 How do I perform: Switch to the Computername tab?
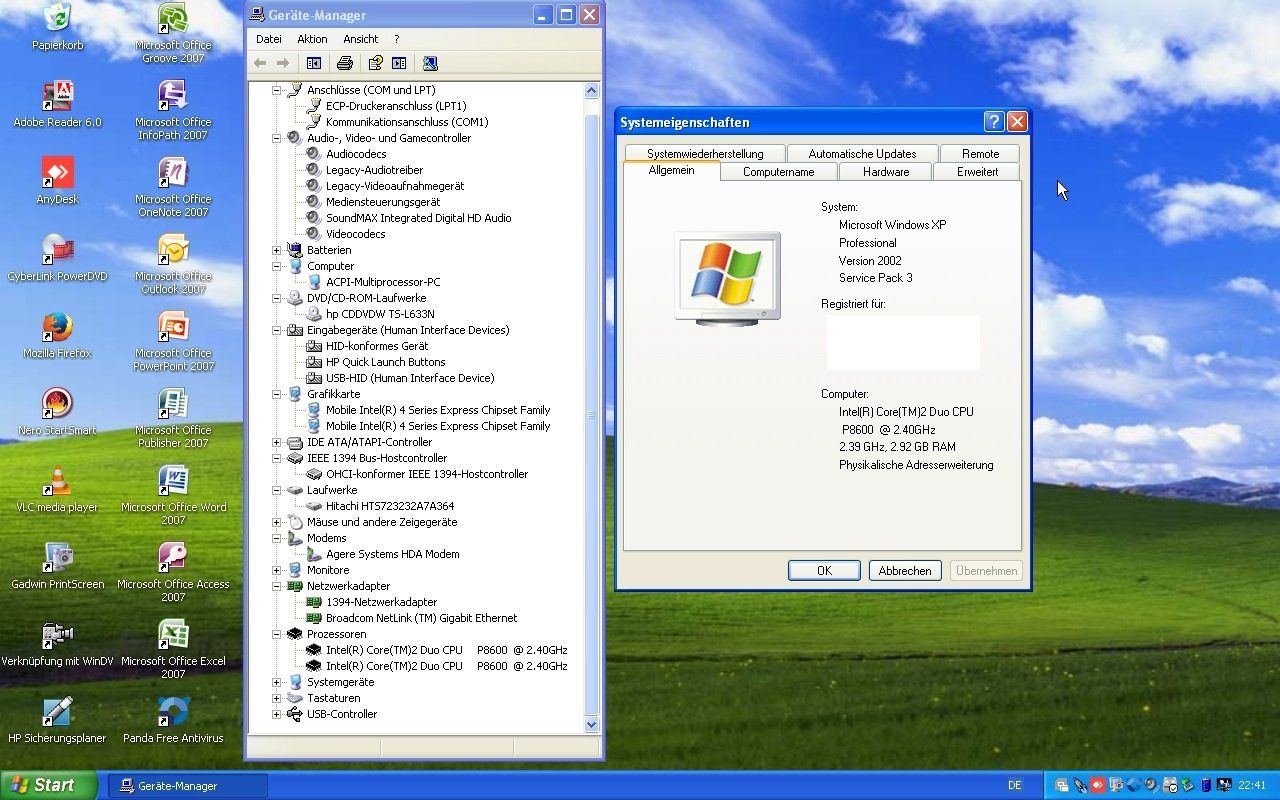point(778,172)
